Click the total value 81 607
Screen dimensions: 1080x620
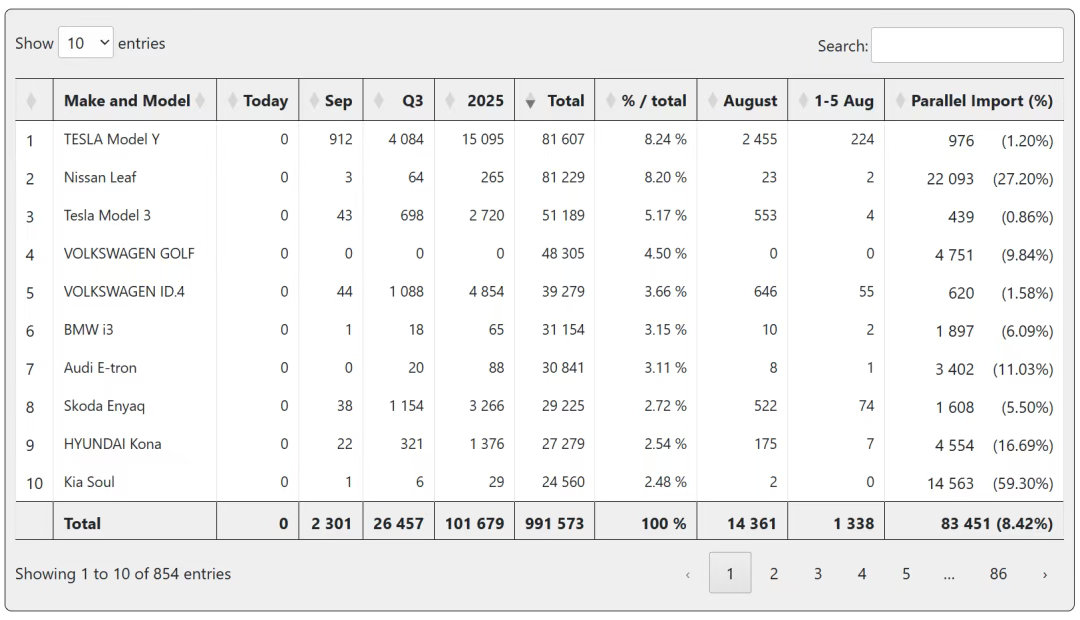click(x=563, y=139)
